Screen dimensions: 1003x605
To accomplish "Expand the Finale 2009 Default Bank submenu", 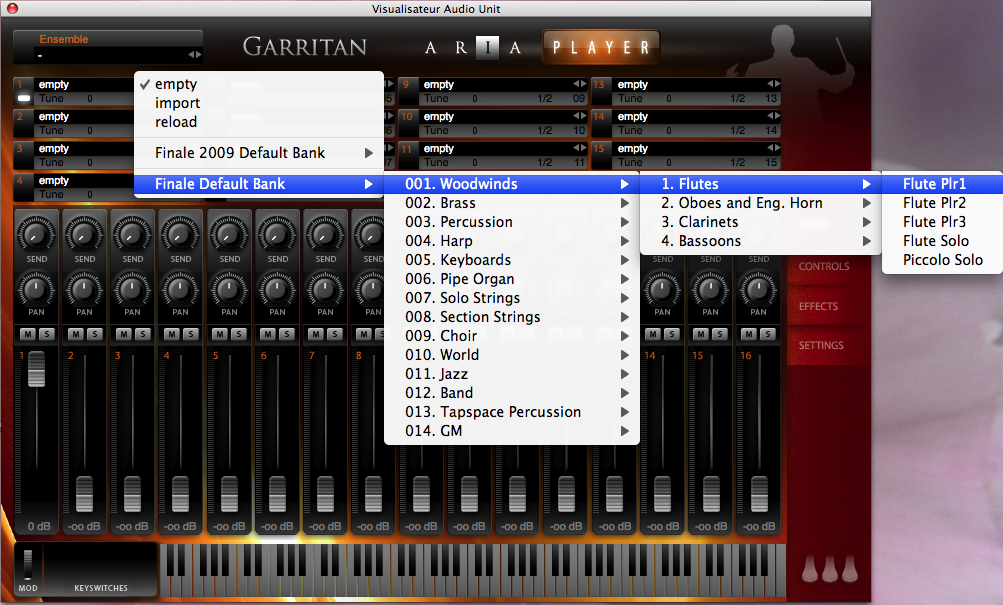I will (258, 153).
